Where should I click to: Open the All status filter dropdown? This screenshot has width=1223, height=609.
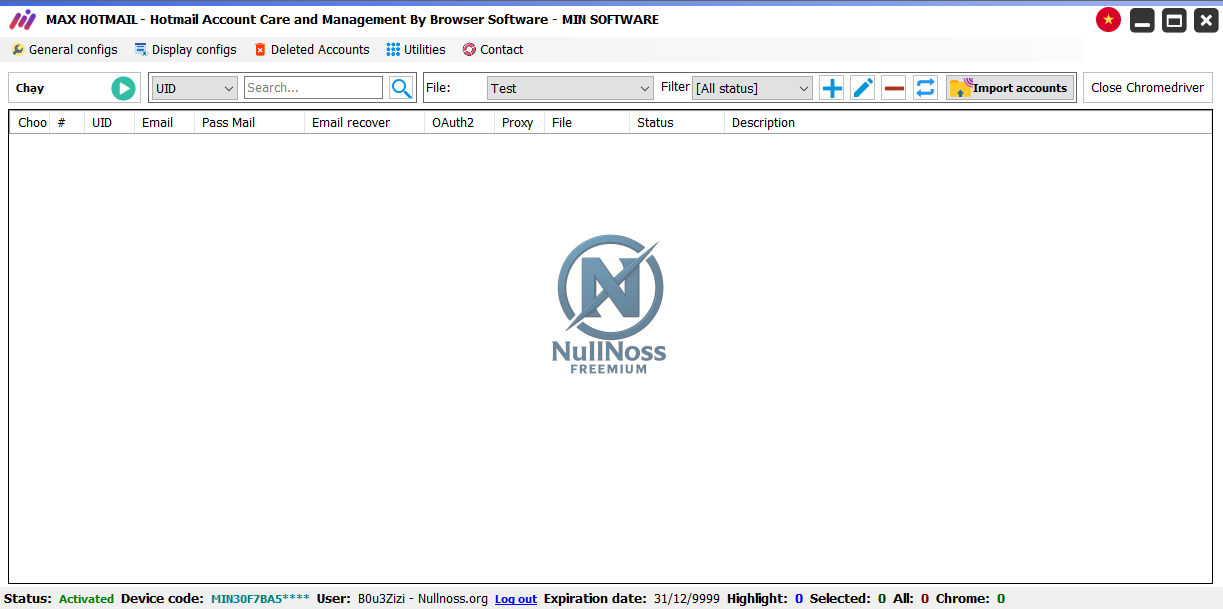(x=752, y=88)
